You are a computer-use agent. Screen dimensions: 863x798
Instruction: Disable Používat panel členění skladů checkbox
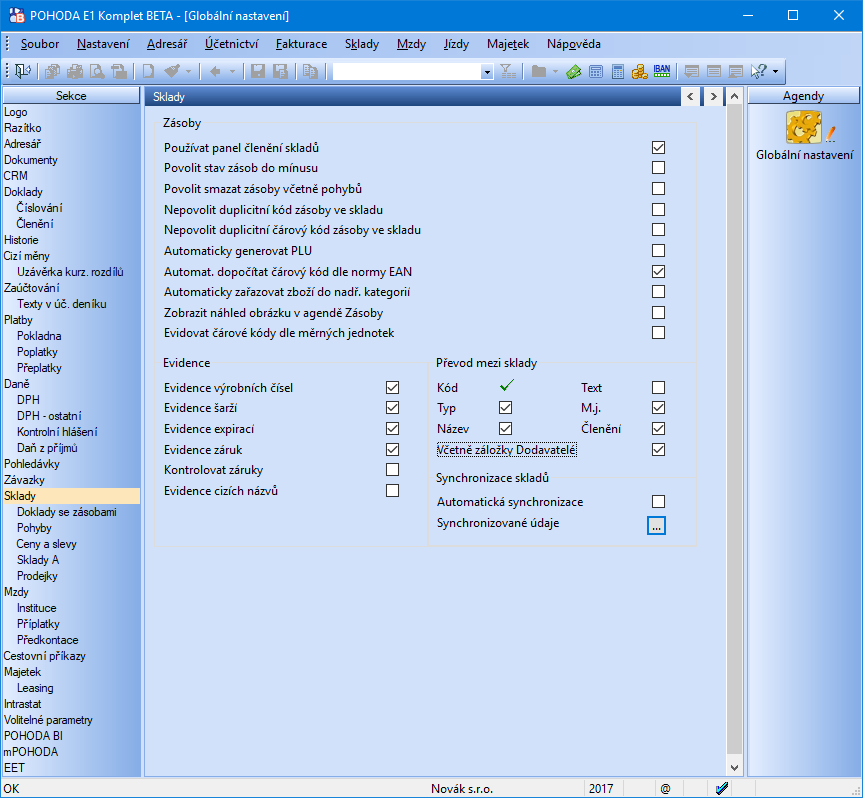click(x=658, y=147)
